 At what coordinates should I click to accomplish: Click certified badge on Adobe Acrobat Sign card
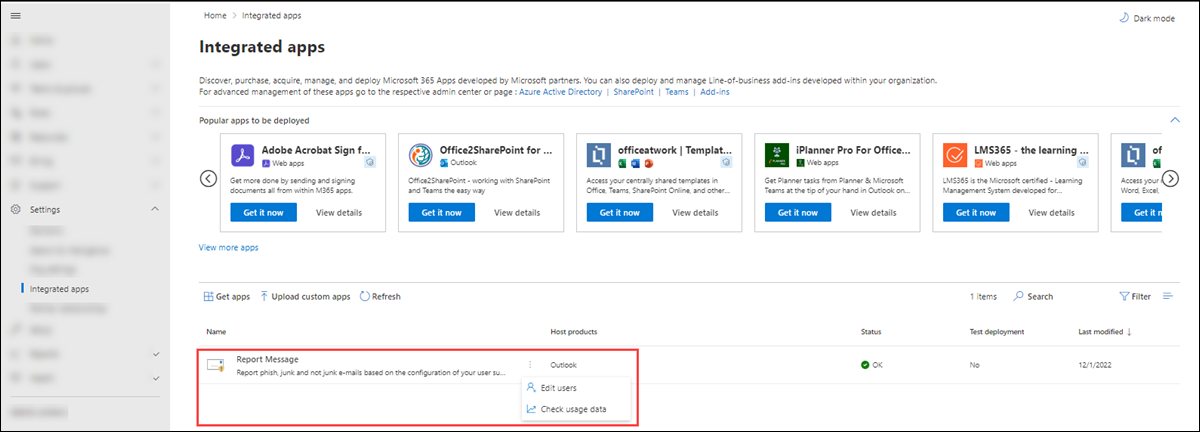(x=370, y=161)
